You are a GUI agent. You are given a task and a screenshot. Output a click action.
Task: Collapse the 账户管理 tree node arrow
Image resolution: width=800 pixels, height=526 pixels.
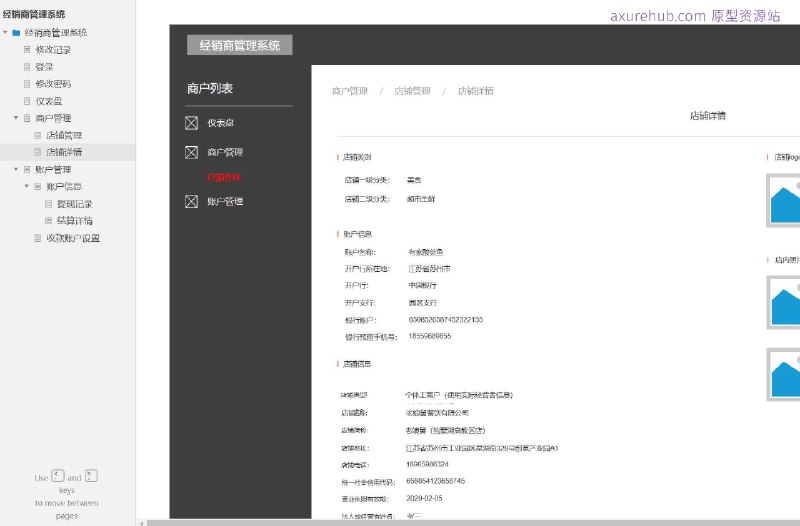tap(16, 169)
